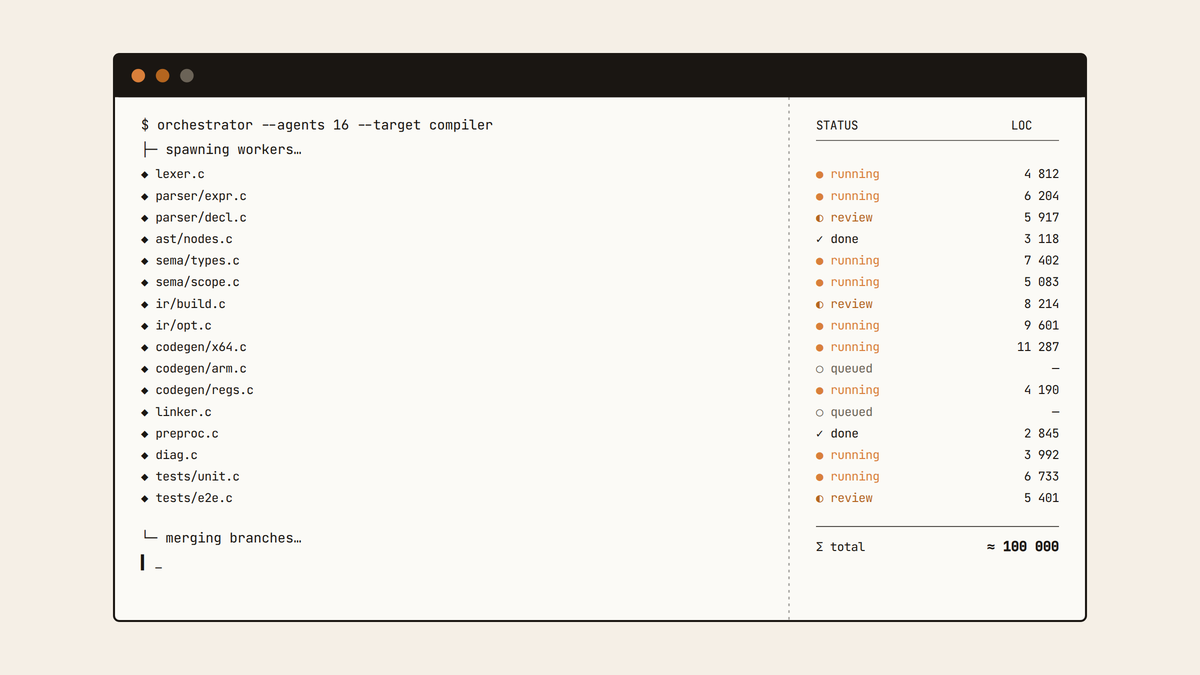Click the LOC value 7 402
Image resolution: width=1200 pixels, height=675 pixels.
pyautogui.click(x=1041, y=261)
